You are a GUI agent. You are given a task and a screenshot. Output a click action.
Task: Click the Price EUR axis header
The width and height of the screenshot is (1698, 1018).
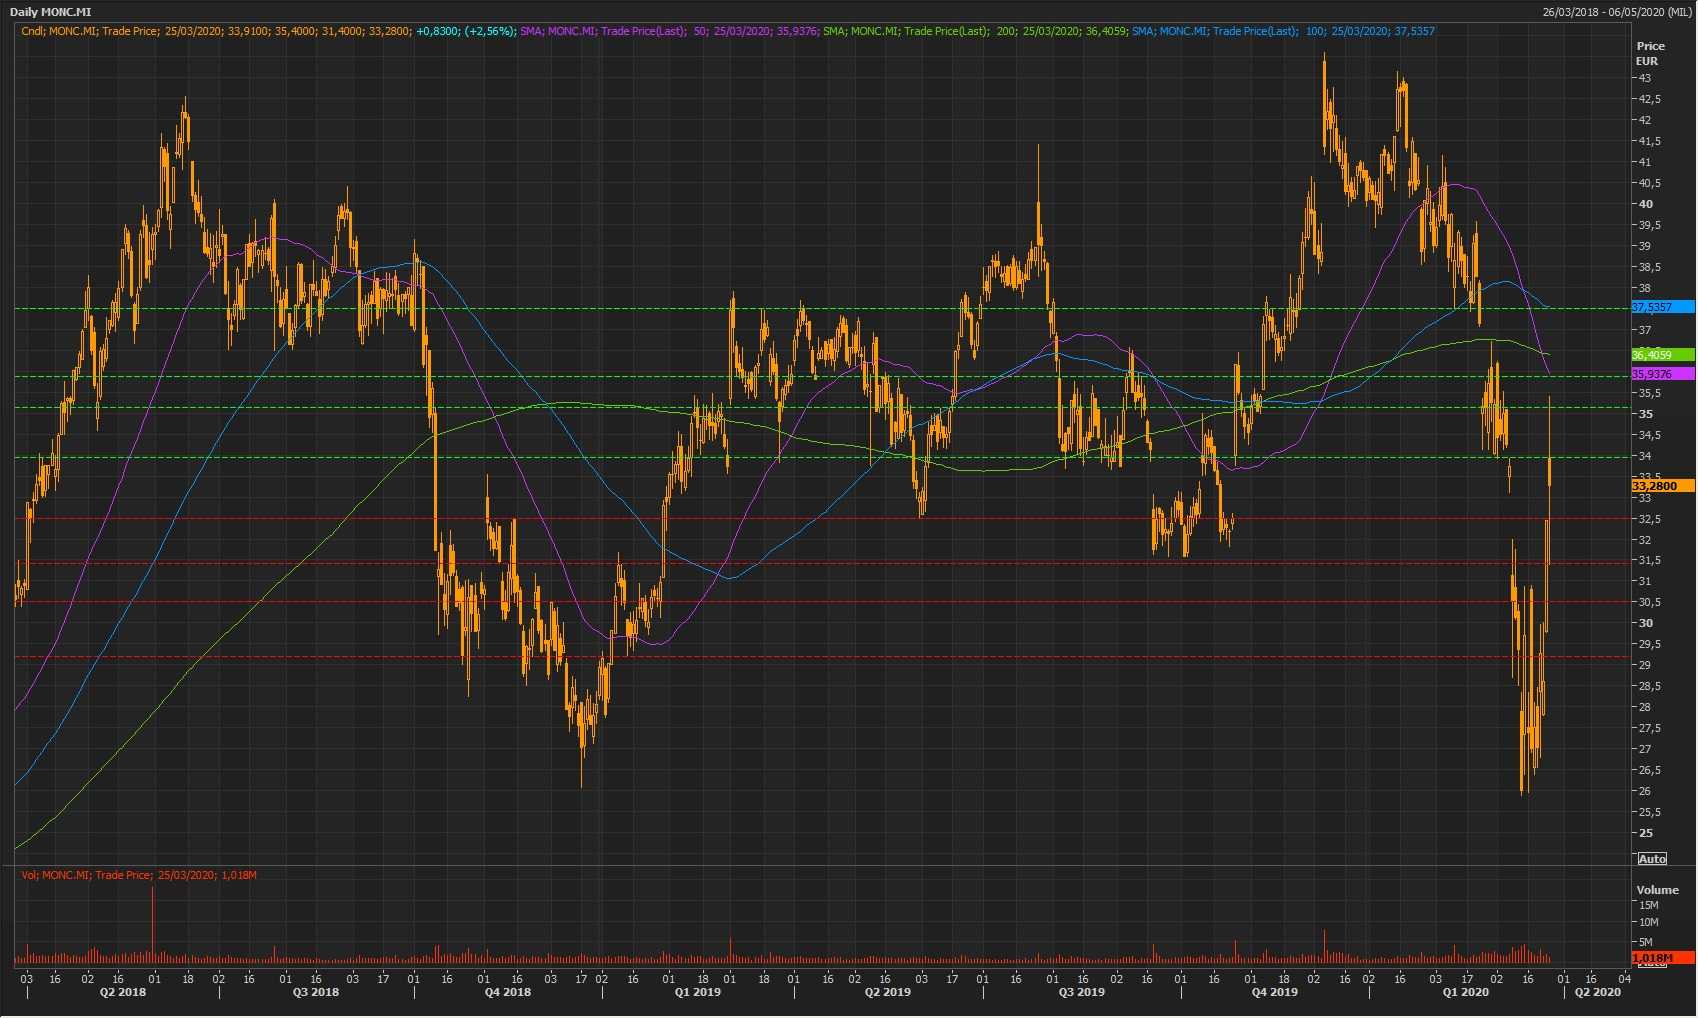tap(1650, 53)
